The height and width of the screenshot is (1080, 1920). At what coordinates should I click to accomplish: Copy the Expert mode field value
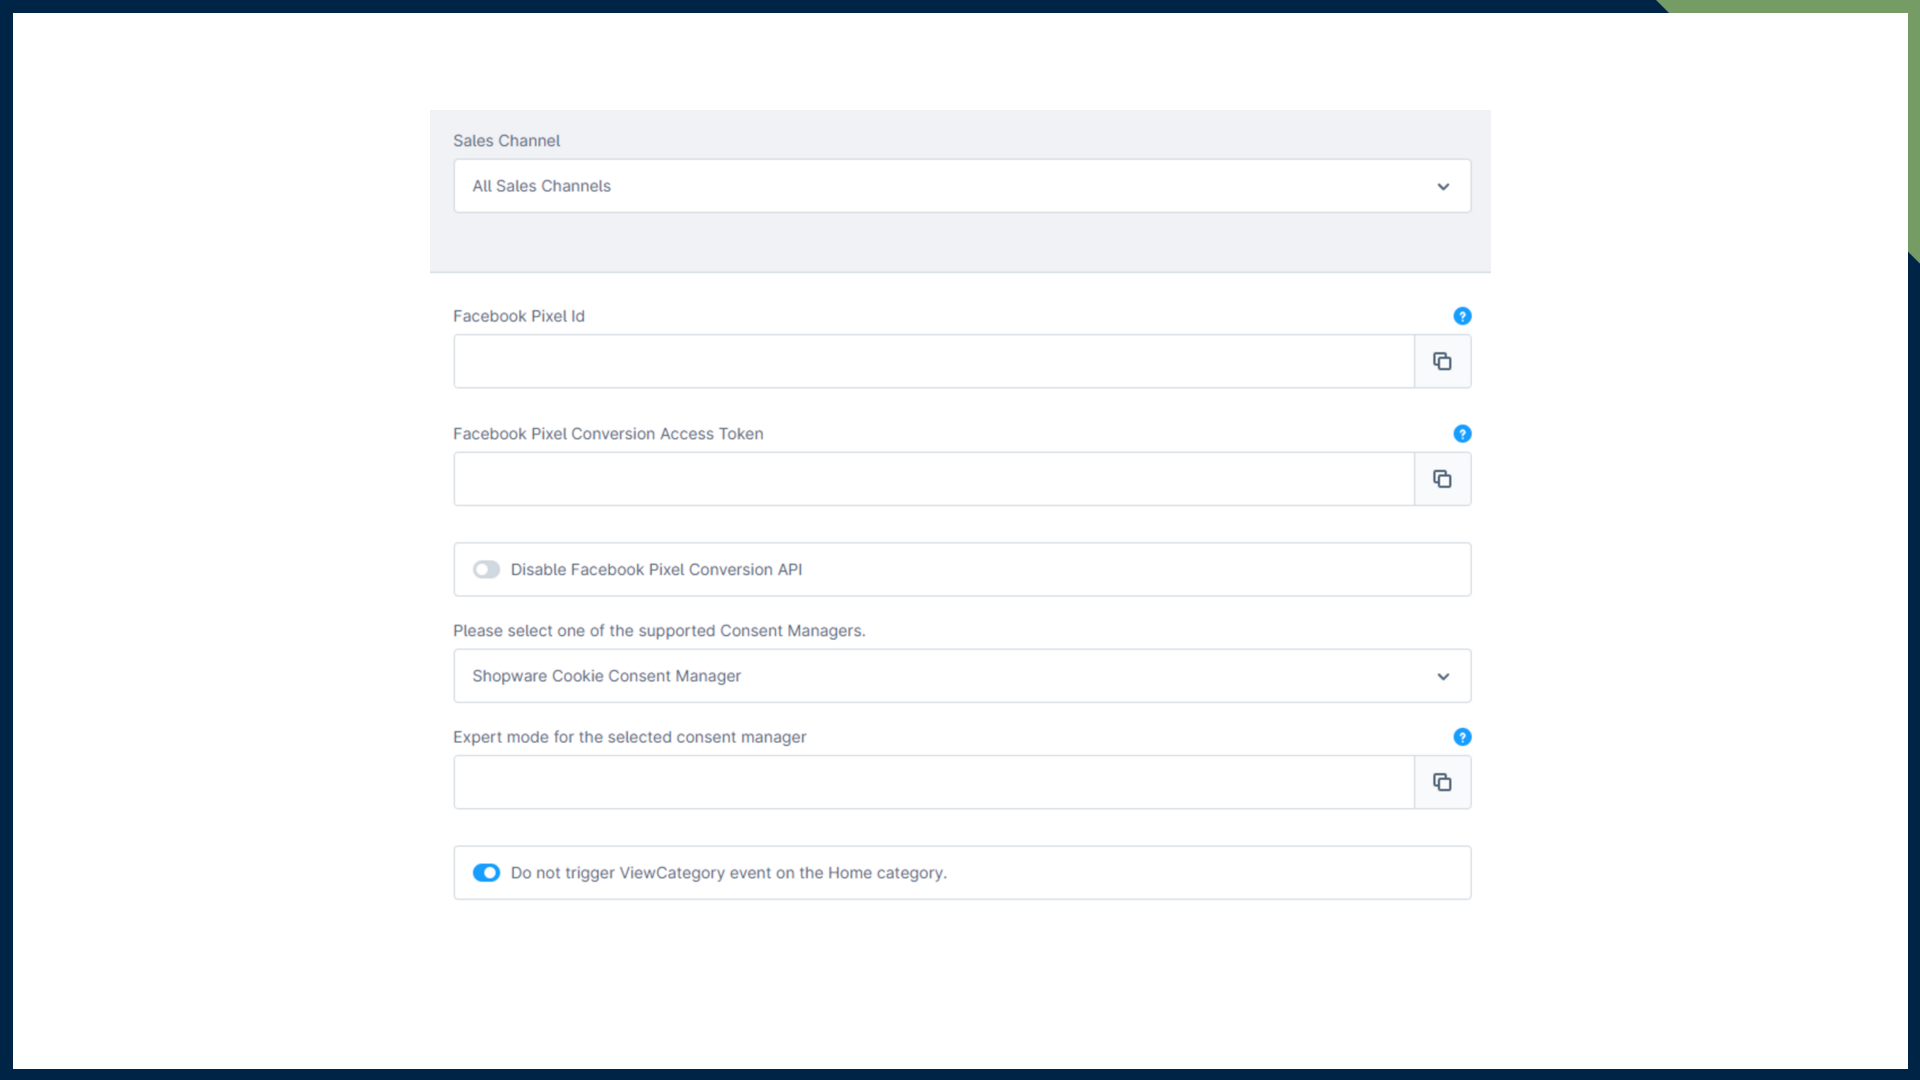pyautogui.click(x=1442, y=782)
